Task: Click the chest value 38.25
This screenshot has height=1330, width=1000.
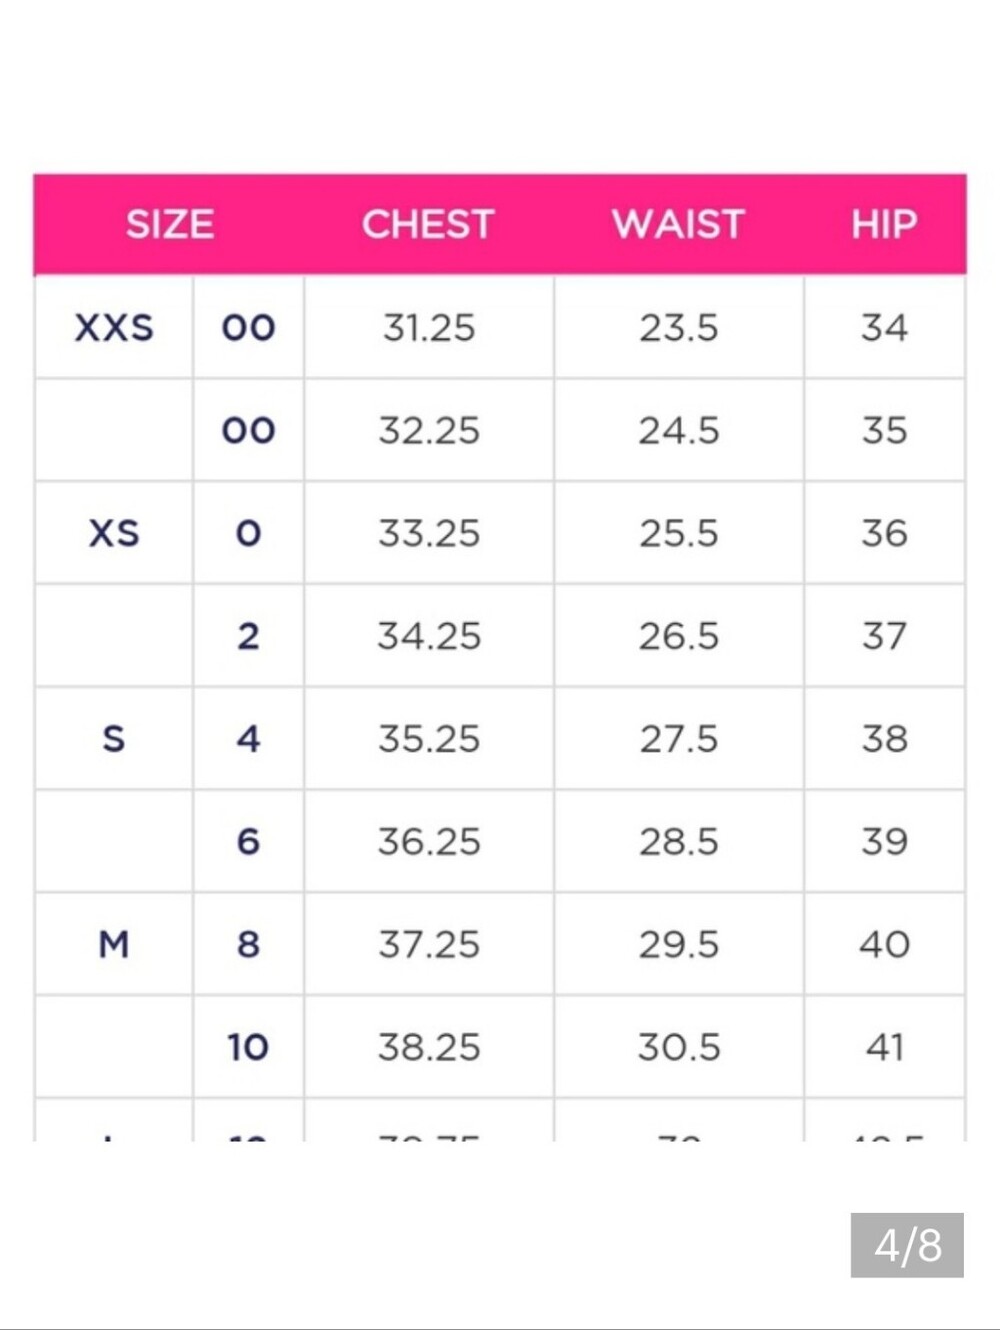Action: pos(429,1047)
